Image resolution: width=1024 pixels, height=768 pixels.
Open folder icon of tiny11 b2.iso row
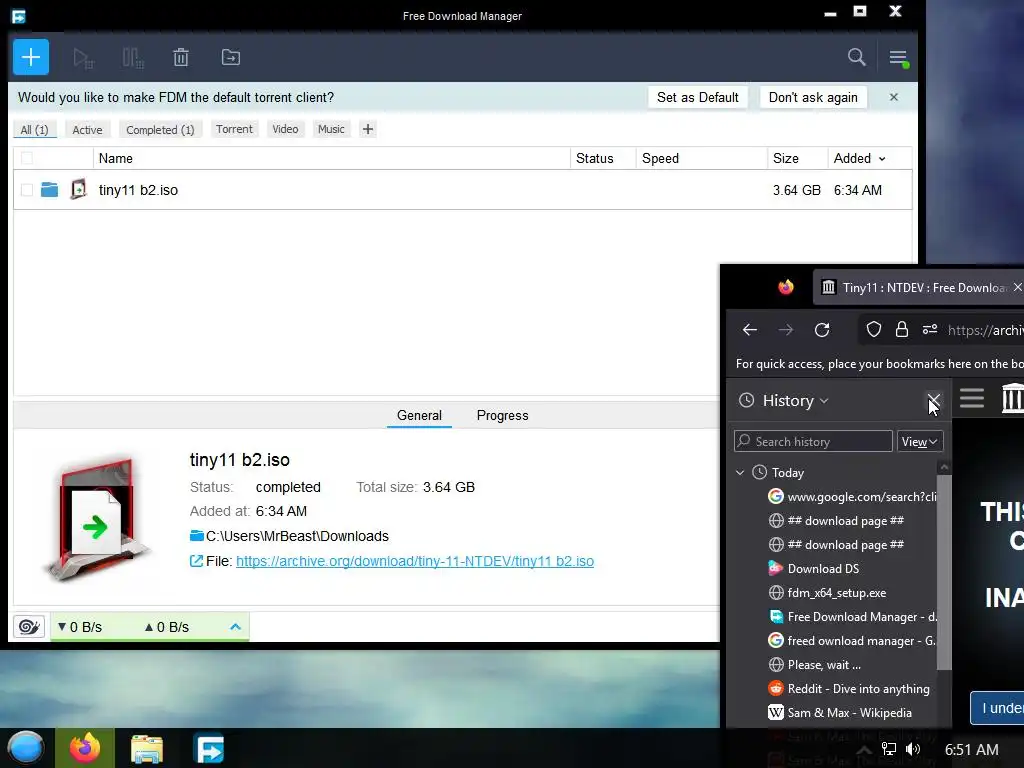coord(50,190)
